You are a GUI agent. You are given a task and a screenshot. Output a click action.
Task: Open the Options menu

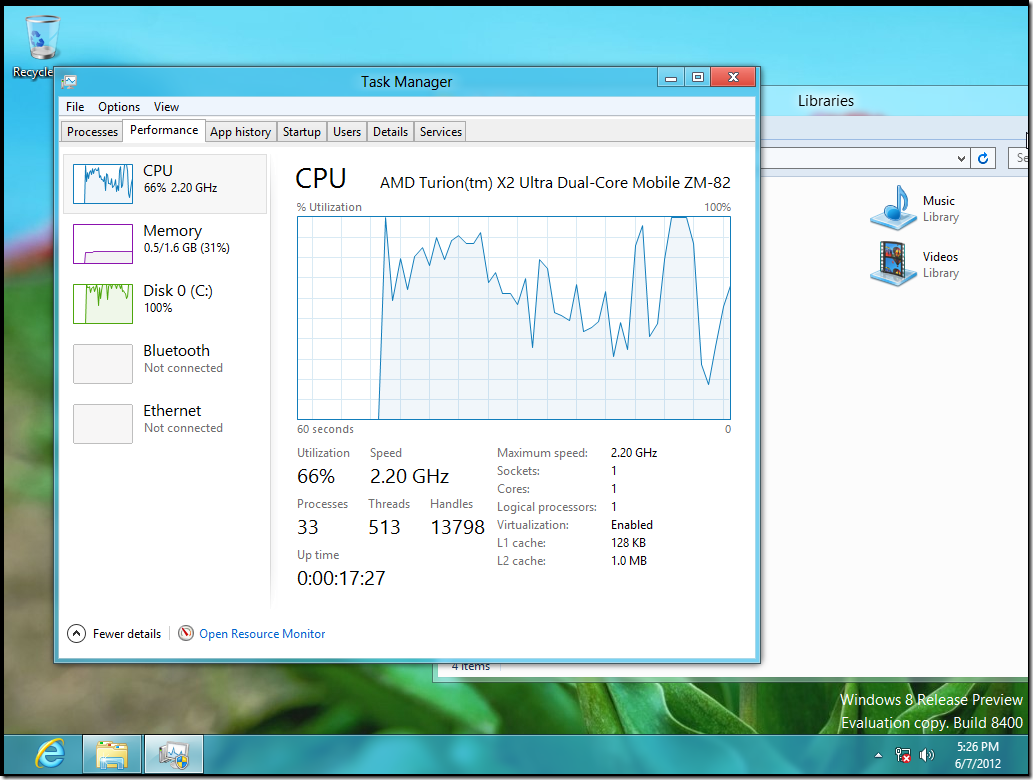point(119,107)
